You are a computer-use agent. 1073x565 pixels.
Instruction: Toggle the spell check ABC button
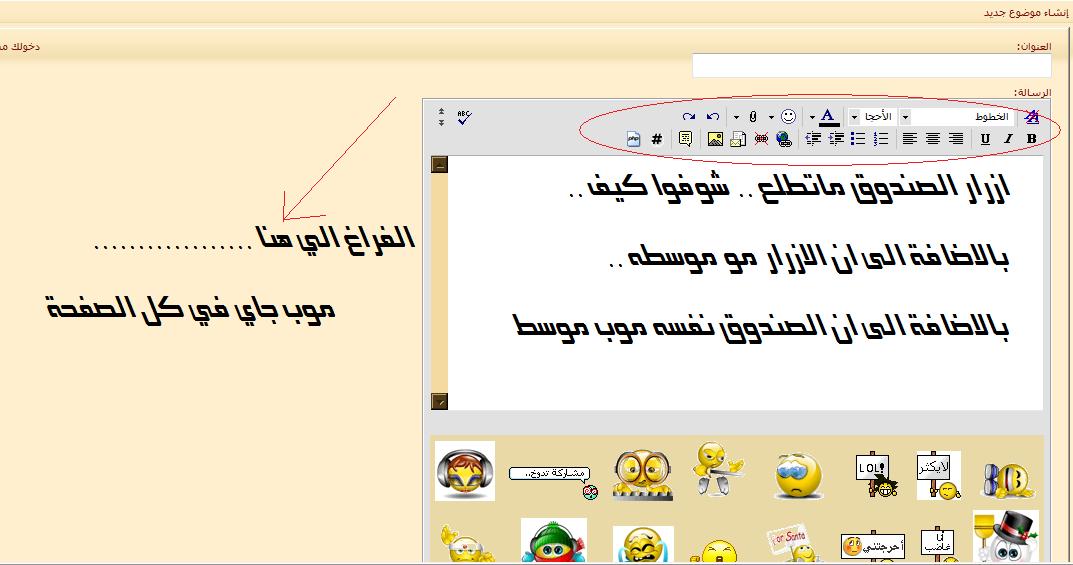click(463, 117)
